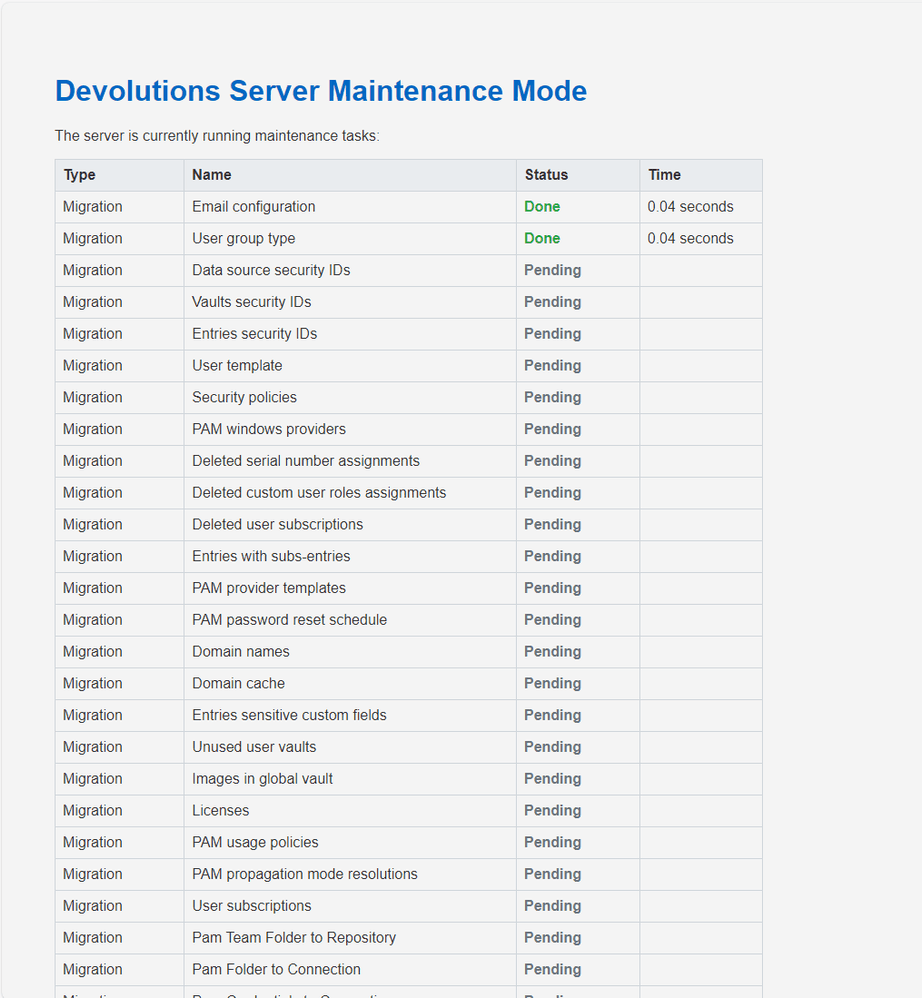Select the "Email configuration" name cell

coord(350,207)
